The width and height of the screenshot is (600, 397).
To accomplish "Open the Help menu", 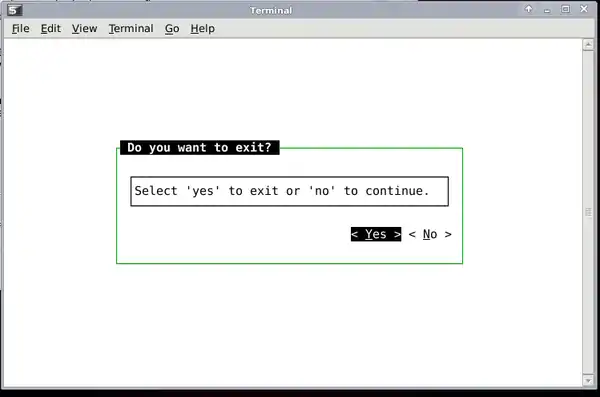I will tap(202, 29).
